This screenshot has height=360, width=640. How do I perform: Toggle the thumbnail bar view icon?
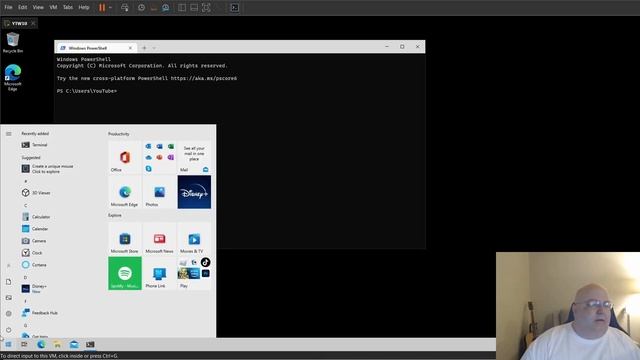tap(194, 7)
